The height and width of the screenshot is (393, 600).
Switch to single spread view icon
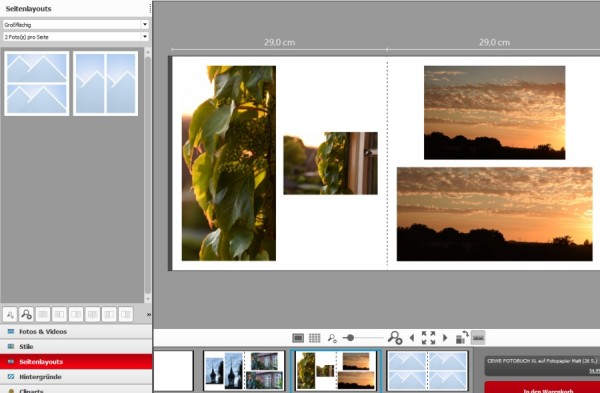298,338
